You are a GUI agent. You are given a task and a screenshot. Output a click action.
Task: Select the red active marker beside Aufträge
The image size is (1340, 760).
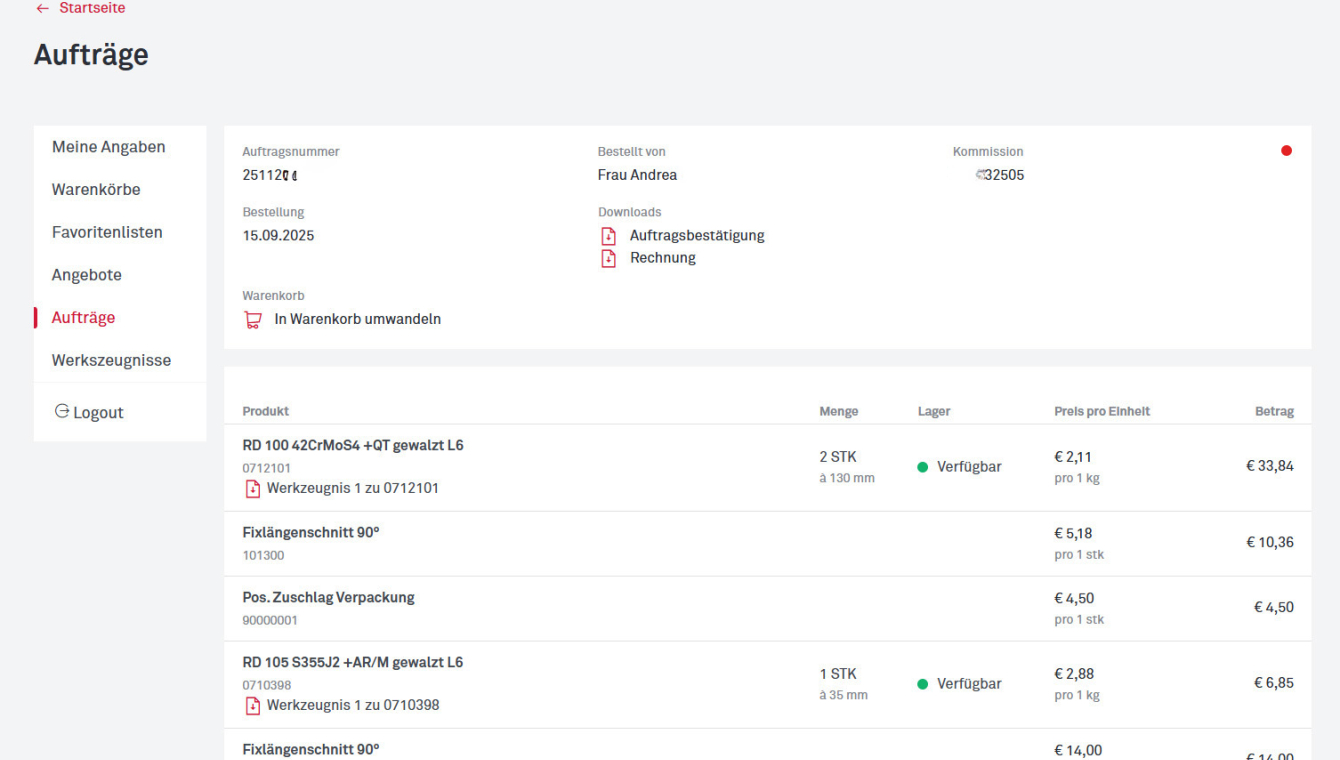pyautogui.click(x=37, y=317)
